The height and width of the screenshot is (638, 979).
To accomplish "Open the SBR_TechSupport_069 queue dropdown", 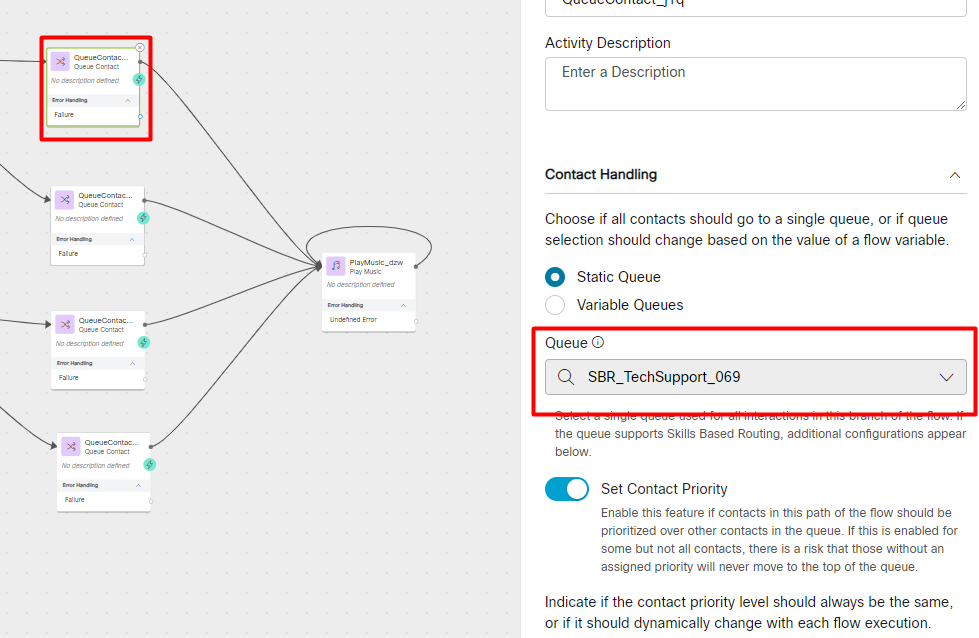I will (755, 377).
